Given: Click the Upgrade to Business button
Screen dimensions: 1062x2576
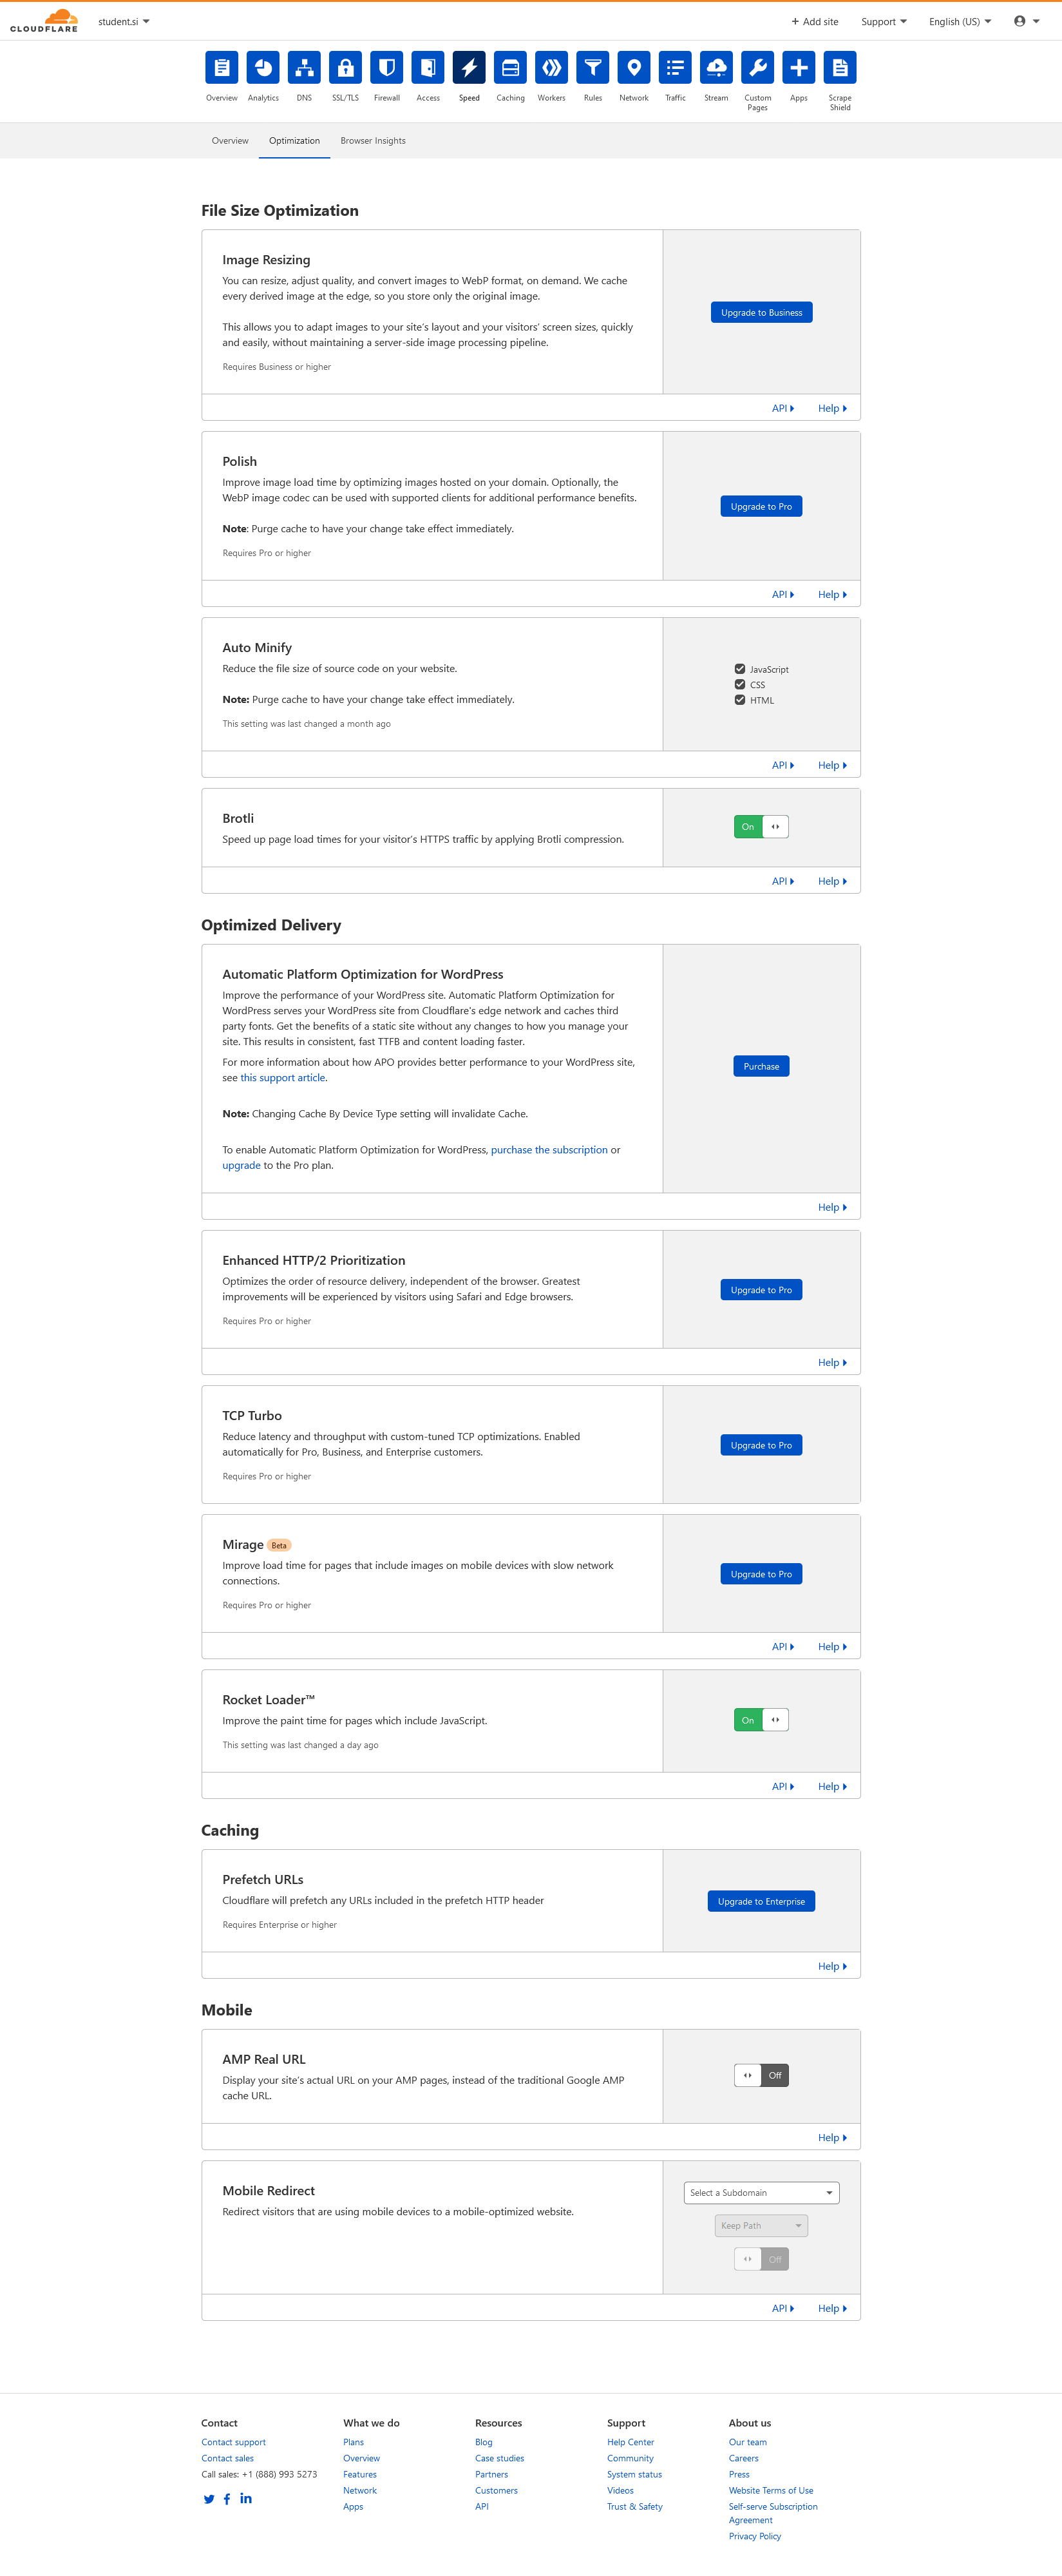Looking at the screenshot, I should pos(761,313).
